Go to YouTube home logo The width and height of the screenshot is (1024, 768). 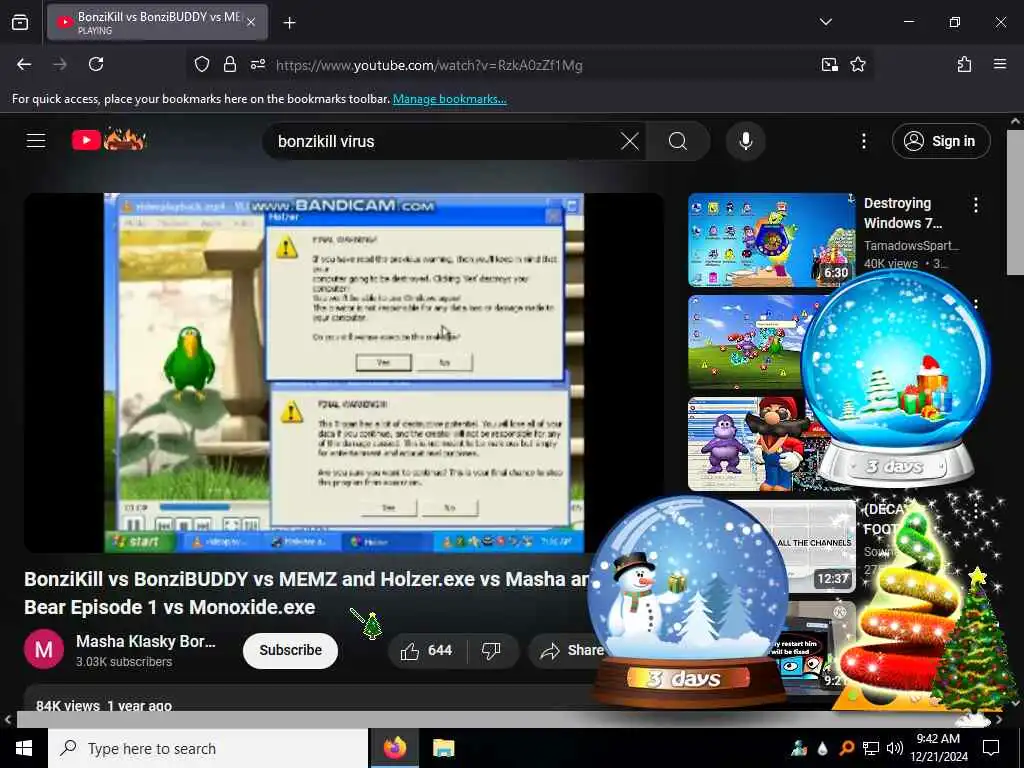tap(108, 140)
